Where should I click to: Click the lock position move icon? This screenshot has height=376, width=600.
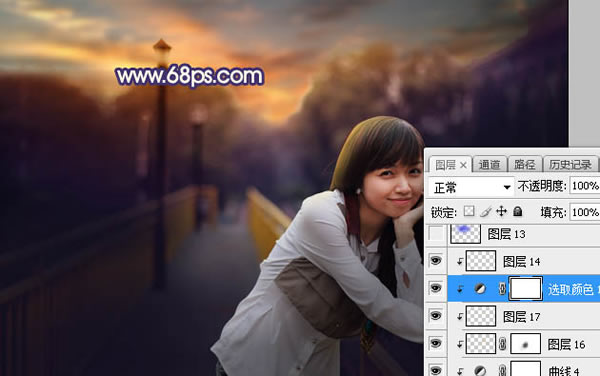[501, 211]
